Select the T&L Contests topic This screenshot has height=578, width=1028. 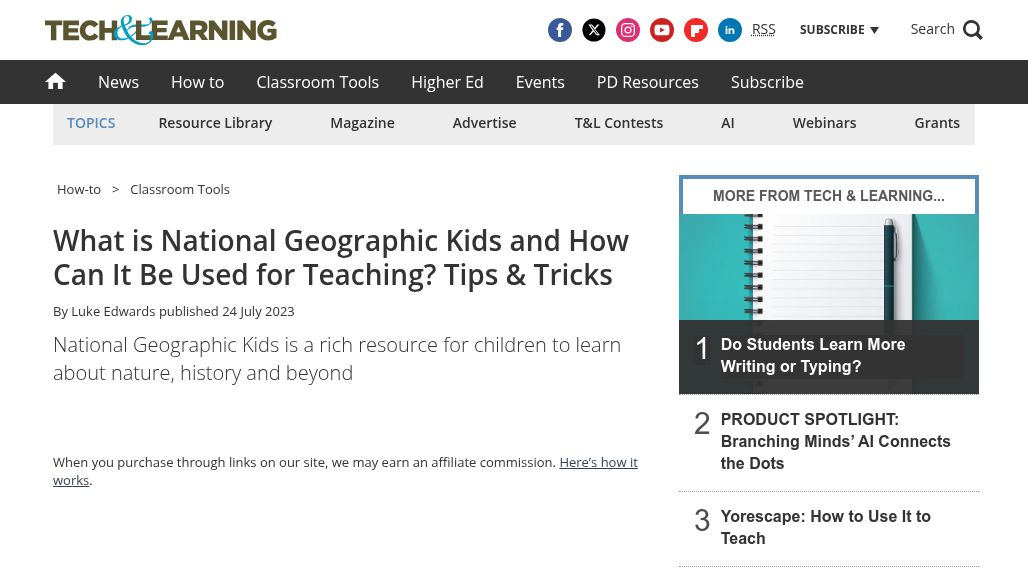pos(619,123)
